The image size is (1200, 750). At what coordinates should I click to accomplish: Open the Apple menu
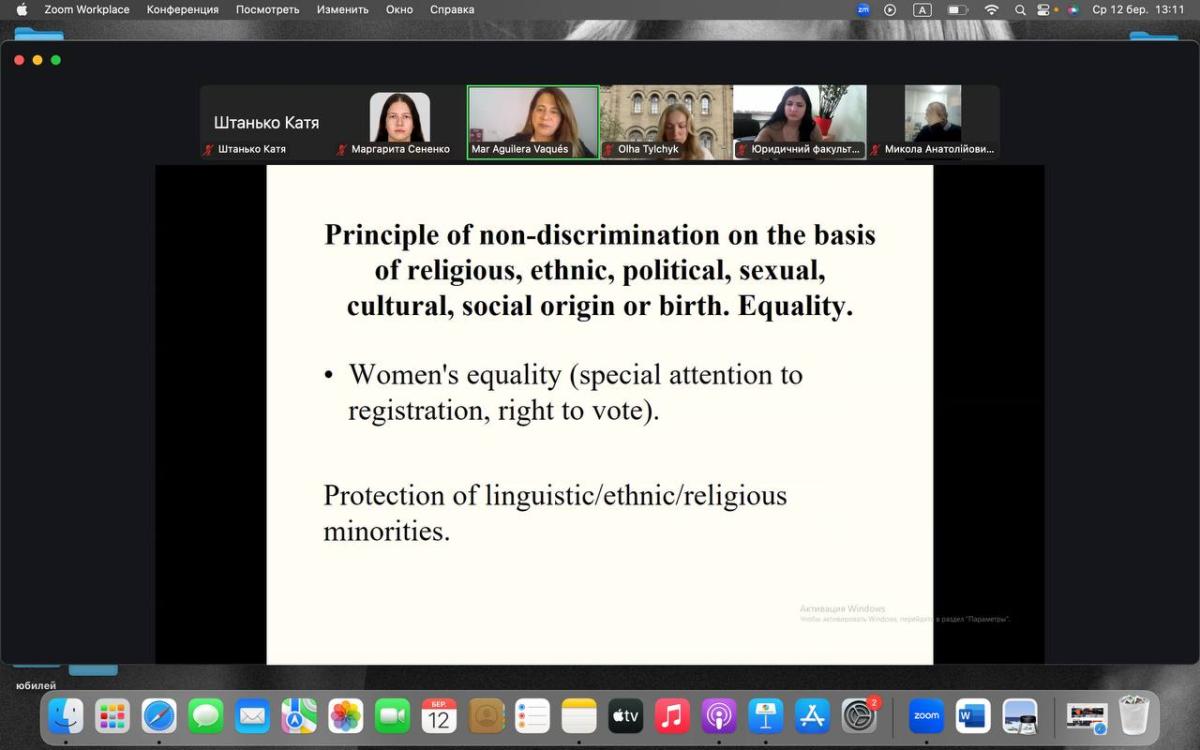coord(22,10)
